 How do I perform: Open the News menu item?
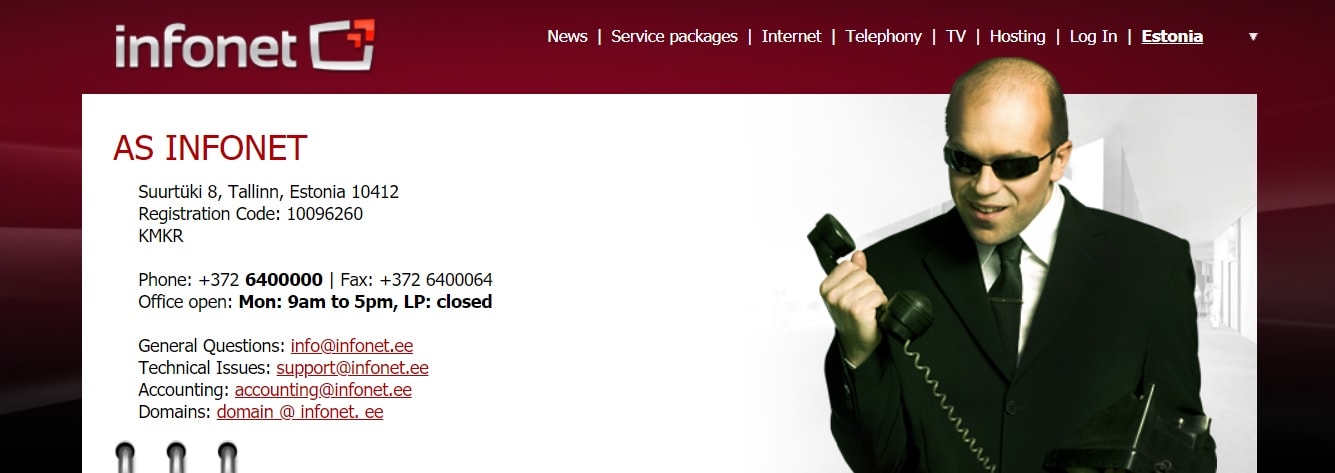(567, 36)
